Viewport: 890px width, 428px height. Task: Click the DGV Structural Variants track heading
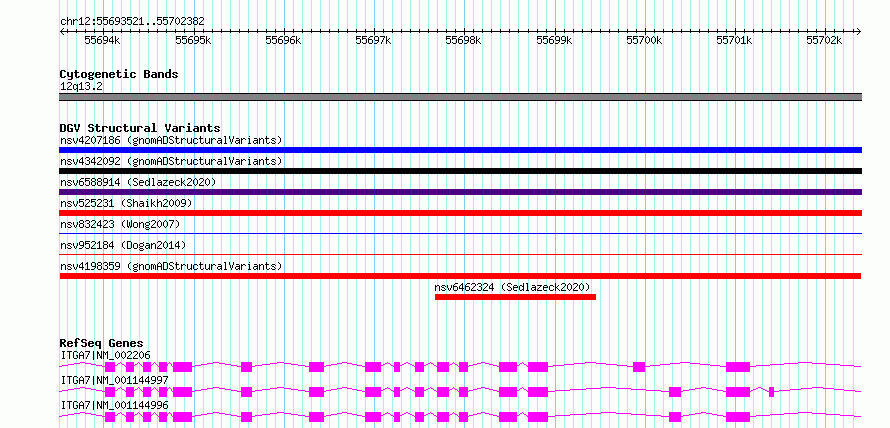point(140,128)
